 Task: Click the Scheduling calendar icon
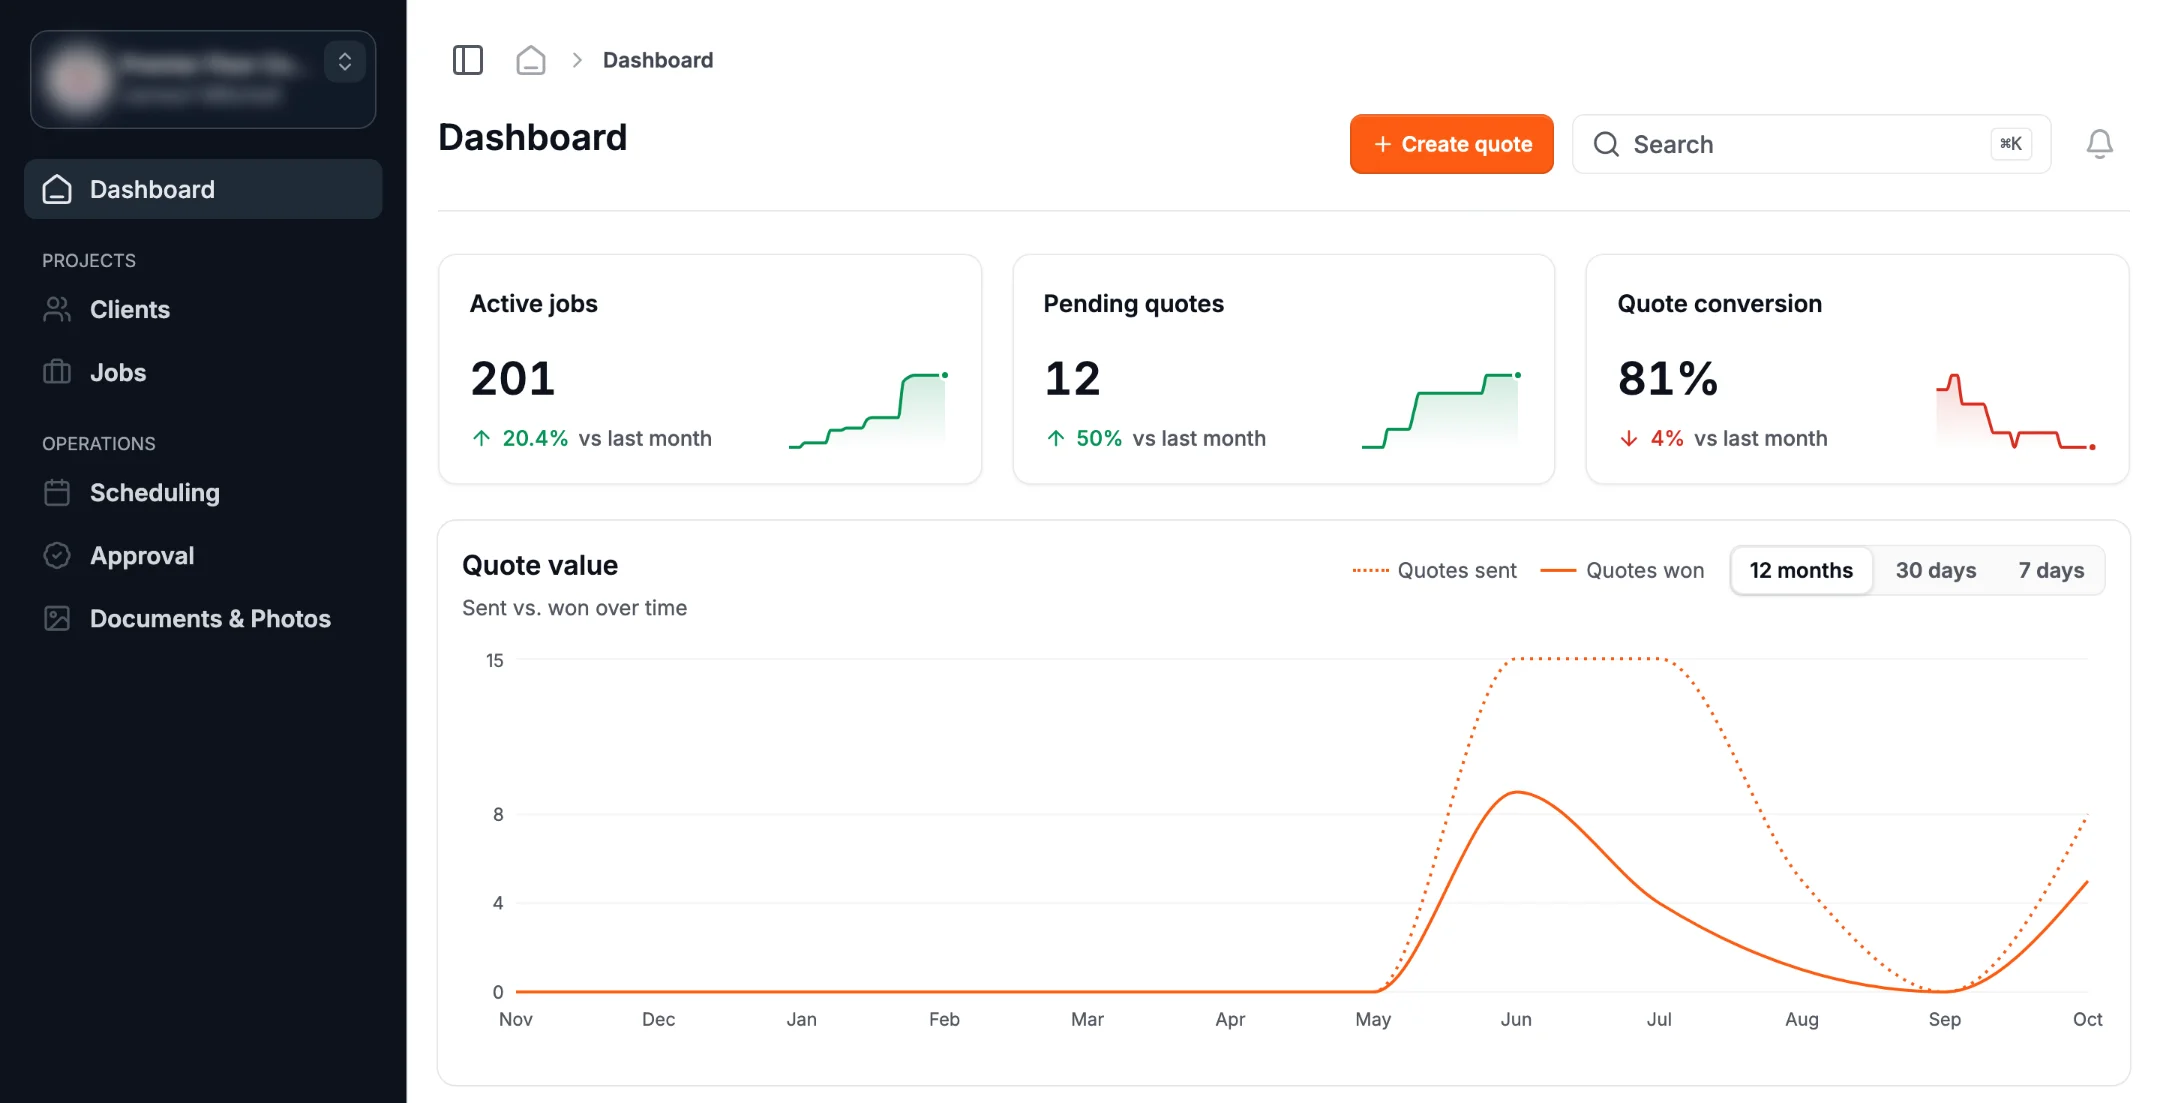pyautogui.click(x=57, y=492)
